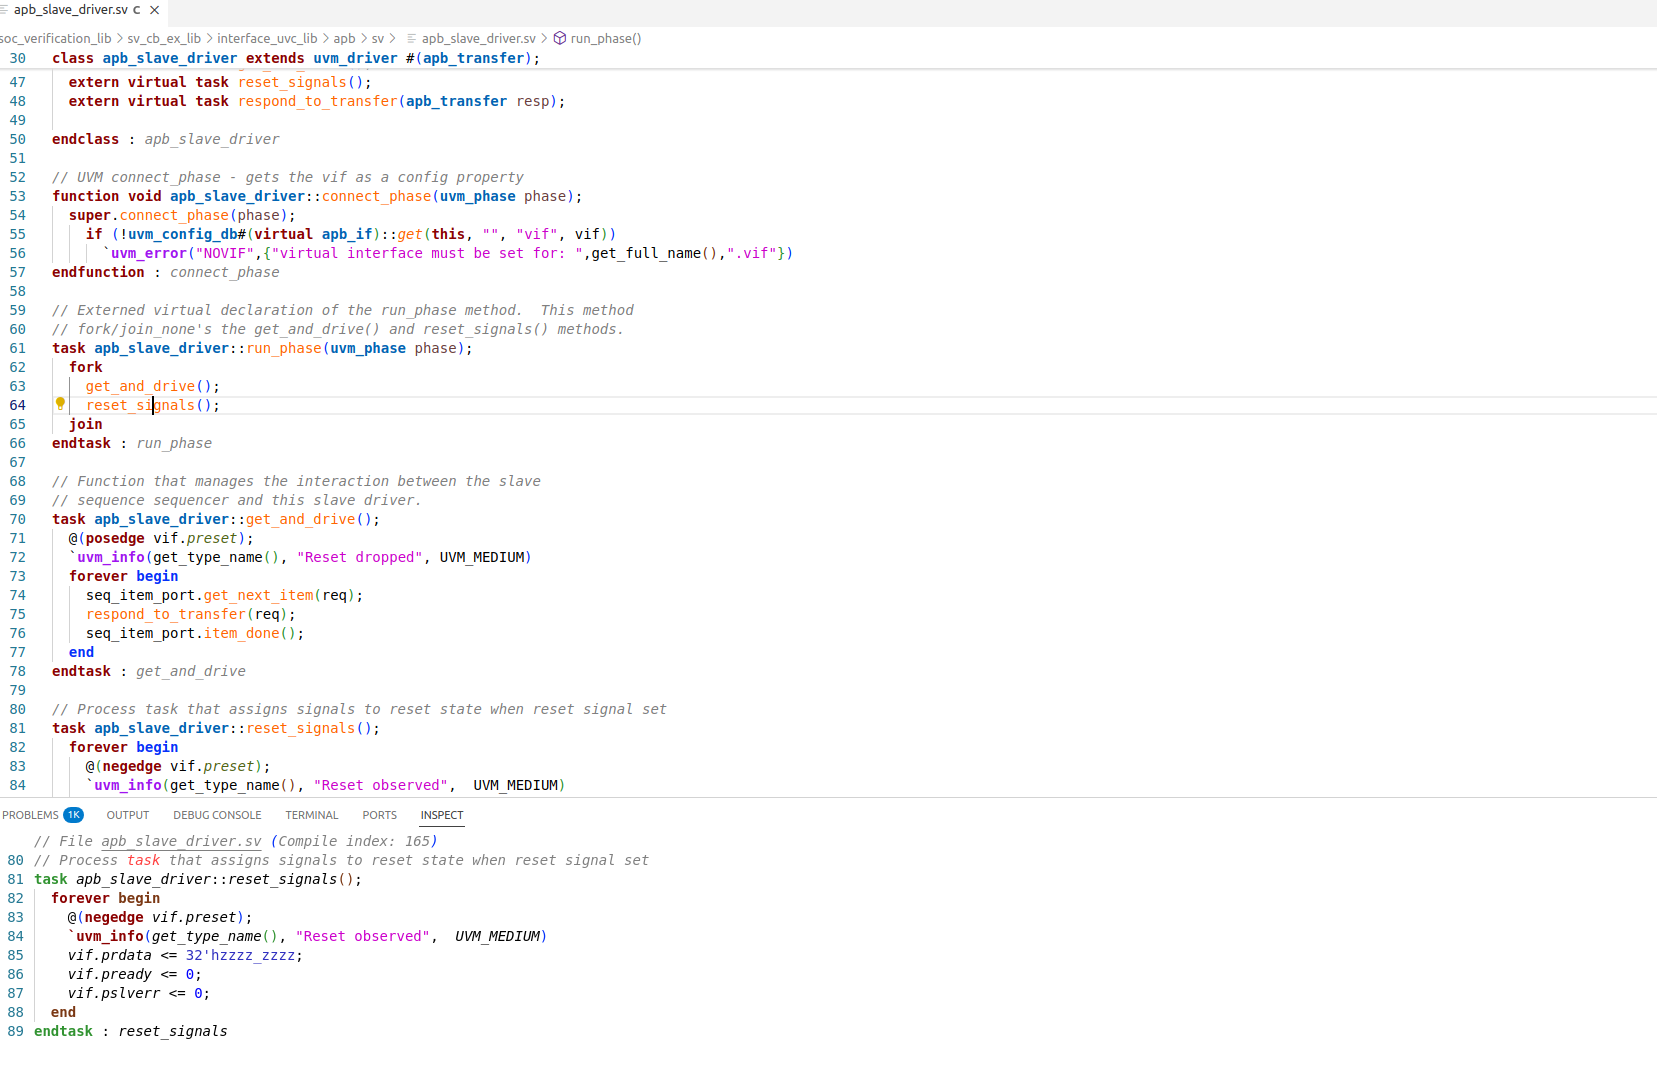Open the DEBUG CONSOLE tab
Screen dimensions: 1657x1069
coord(217,815)
